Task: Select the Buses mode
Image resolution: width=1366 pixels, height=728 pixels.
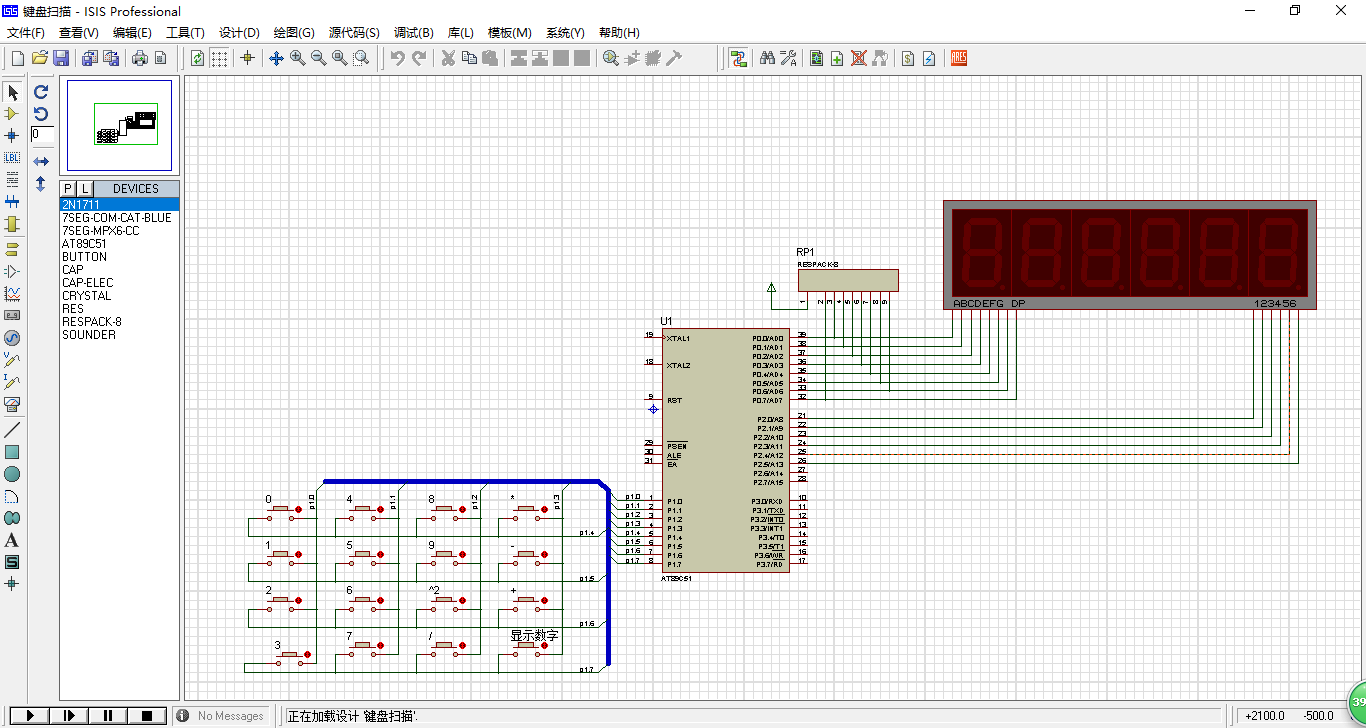Action: pyautogui.click(x=12, y=201)
